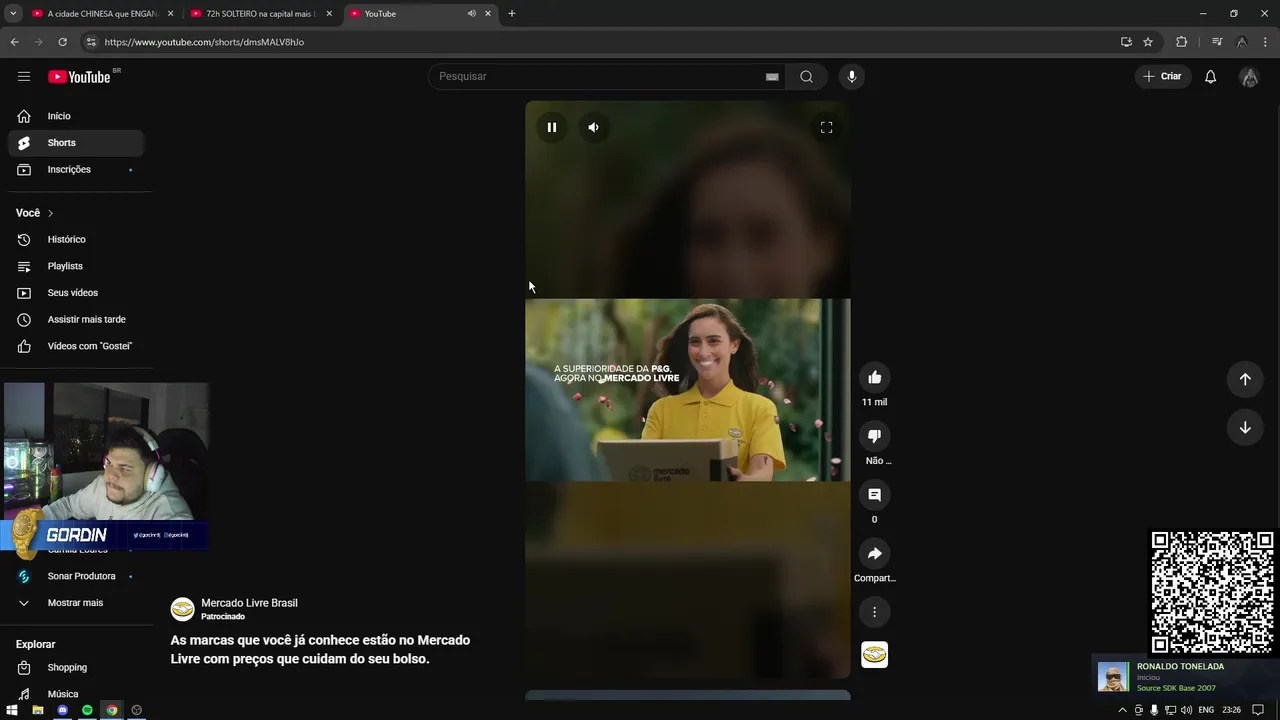
Task: Reload the current page
Action: click(x=62, y=42)
